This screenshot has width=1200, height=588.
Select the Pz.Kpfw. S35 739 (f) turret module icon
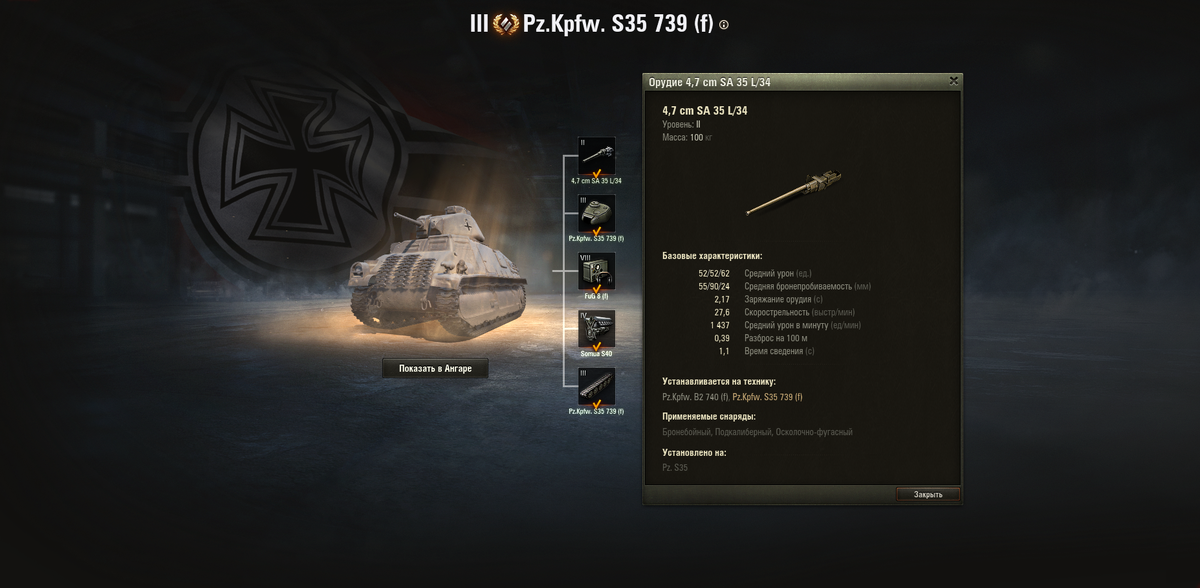597,214
